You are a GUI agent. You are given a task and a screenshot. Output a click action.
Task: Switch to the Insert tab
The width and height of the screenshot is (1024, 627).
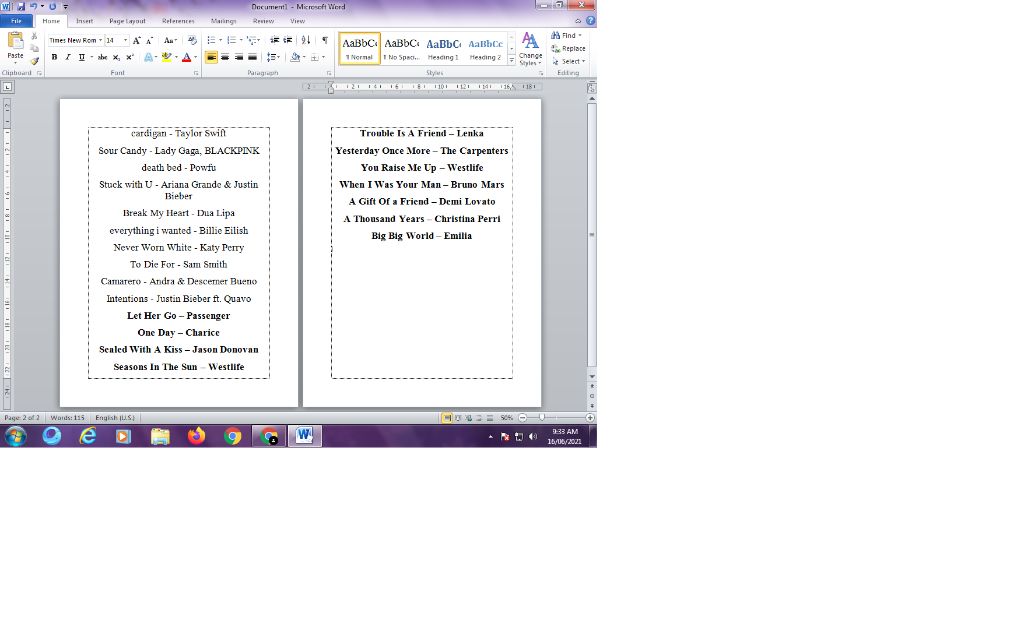tap(84, 21)
